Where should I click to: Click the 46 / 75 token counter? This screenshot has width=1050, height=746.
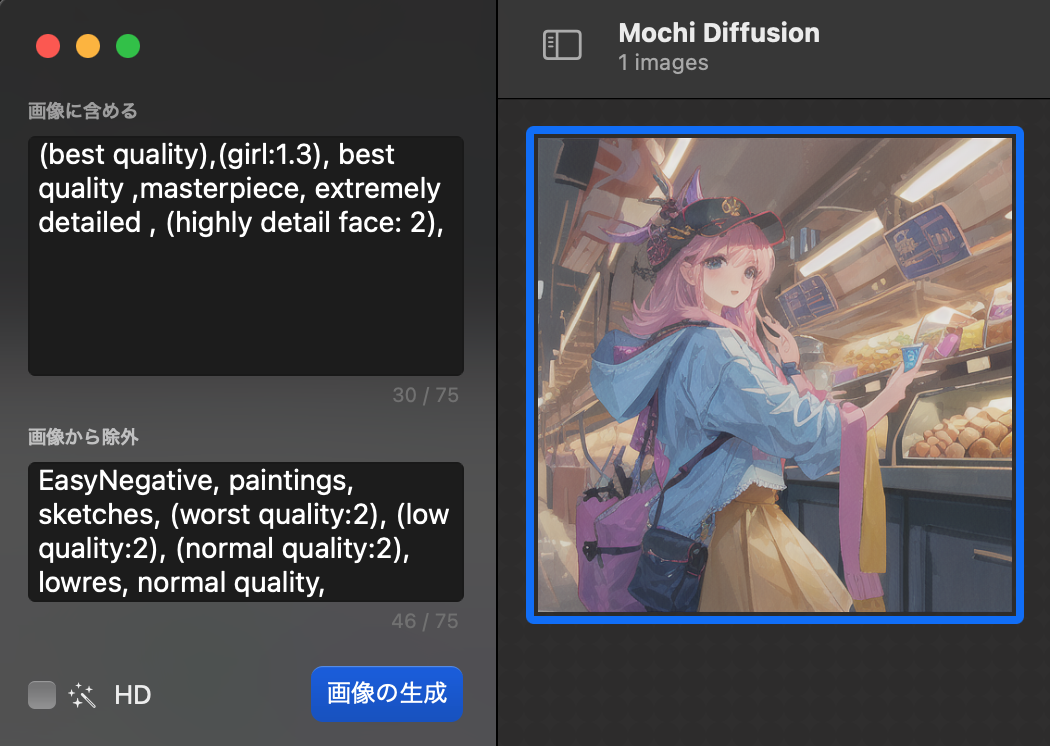pyautogui.click(x=425, y=621)
